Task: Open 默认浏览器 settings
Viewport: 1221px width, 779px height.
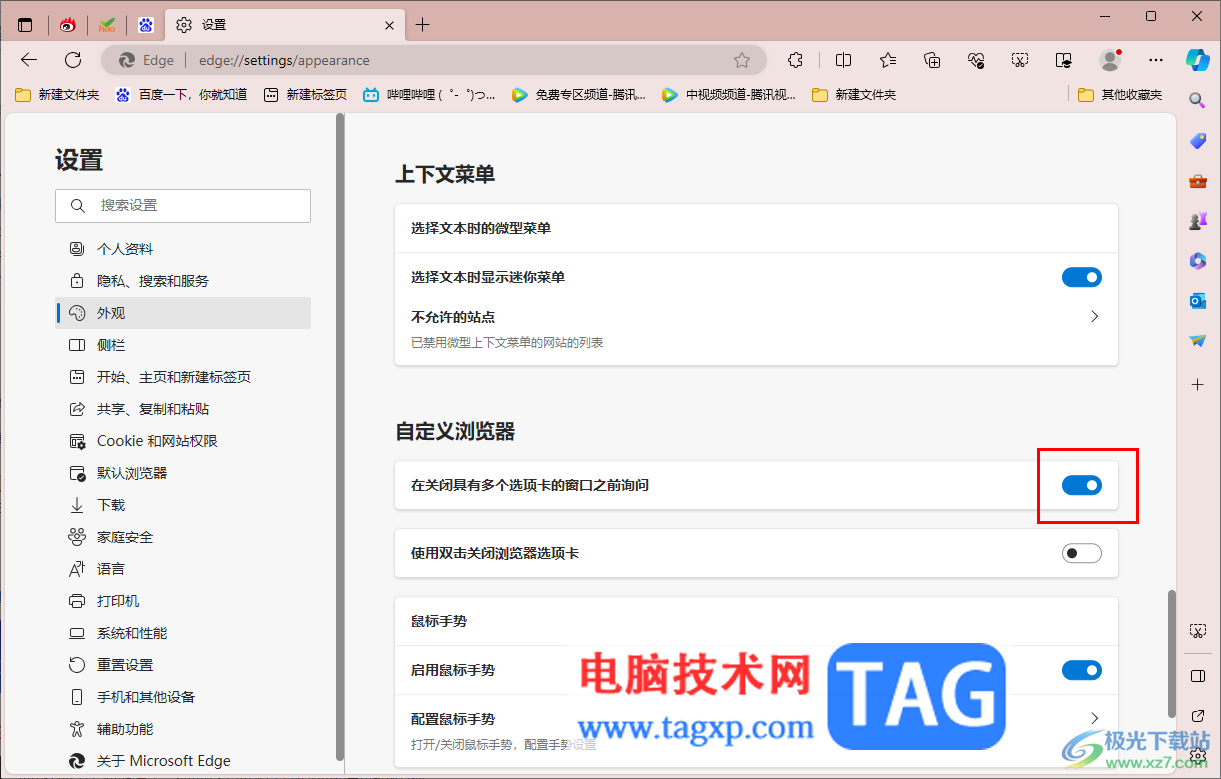Action: click(x=183, y=473)
